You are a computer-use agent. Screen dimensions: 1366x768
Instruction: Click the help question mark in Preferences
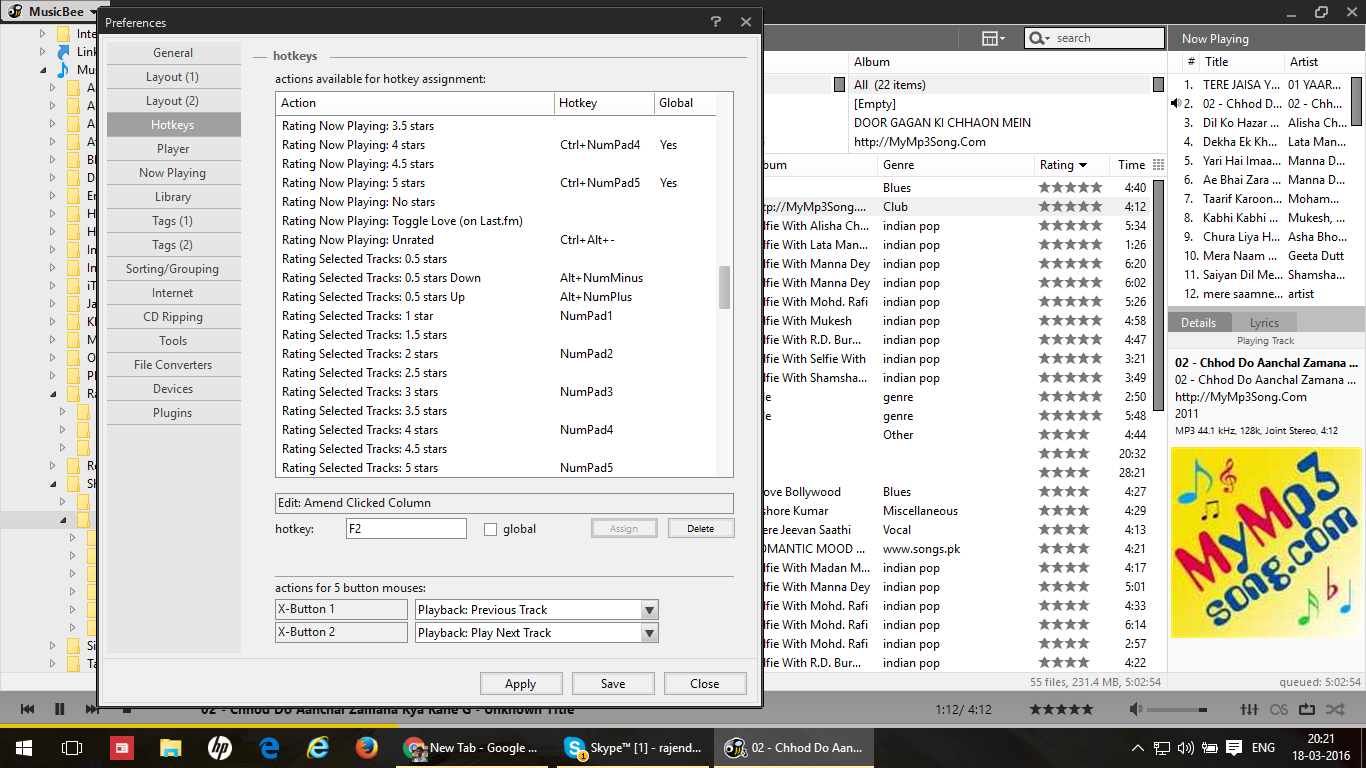tap(717, 22)
